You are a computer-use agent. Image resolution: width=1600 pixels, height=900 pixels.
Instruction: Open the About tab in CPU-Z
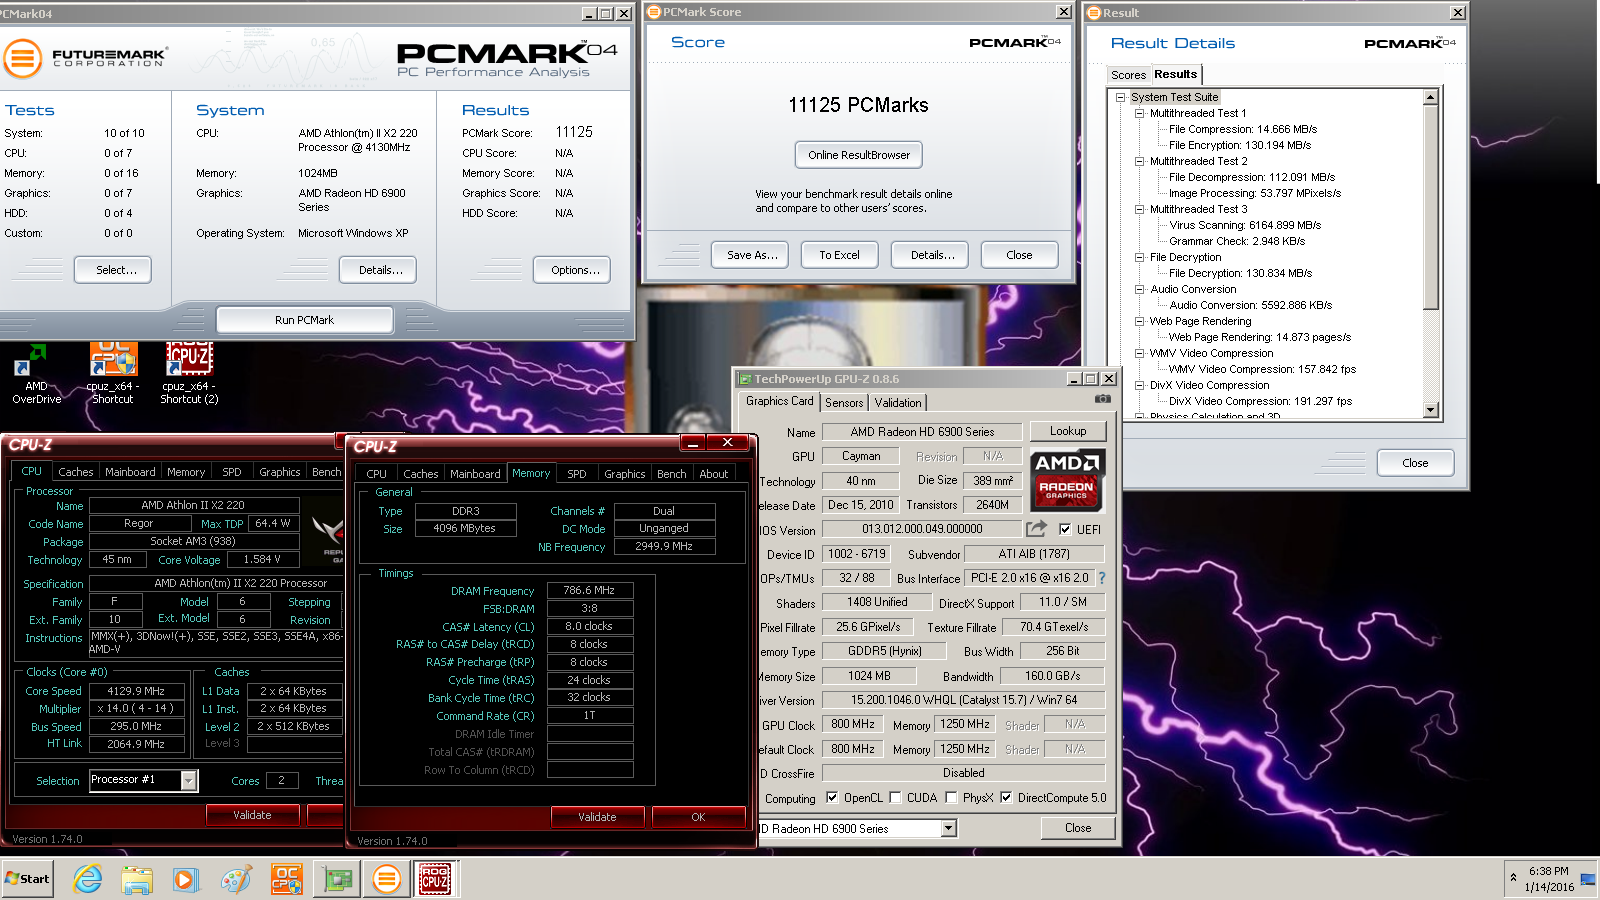[714, 474]
